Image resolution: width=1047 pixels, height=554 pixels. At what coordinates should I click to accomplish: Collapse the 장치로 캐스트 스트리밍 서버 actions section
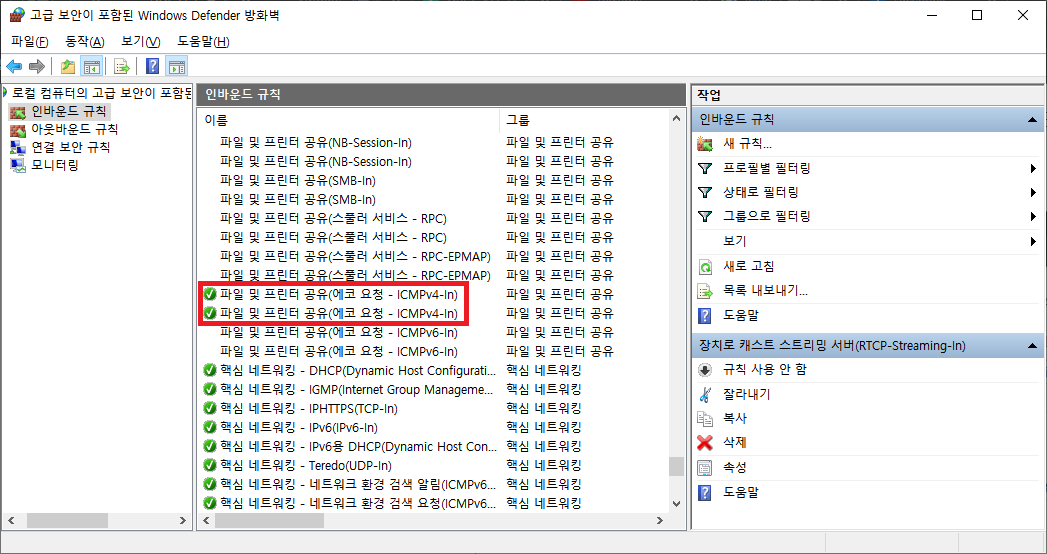pos(1032,346)
